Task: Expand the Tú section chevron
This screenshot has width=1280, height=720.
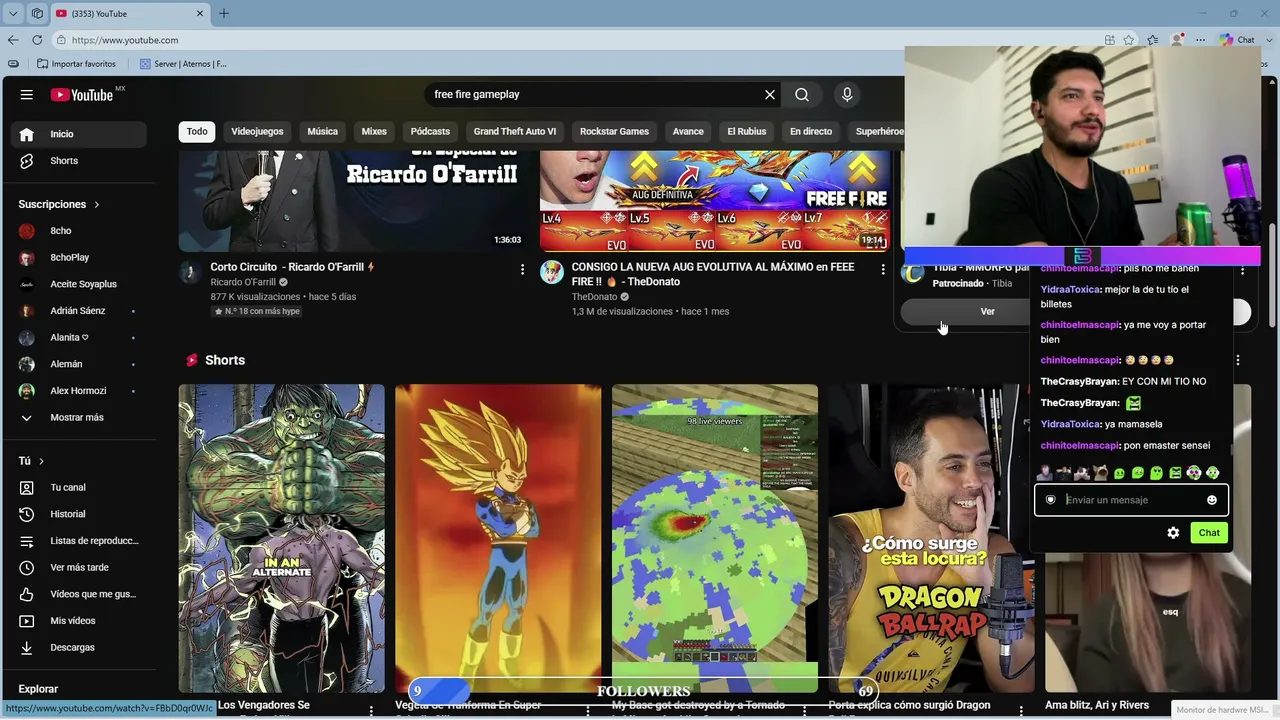Action: coord(41,461)
